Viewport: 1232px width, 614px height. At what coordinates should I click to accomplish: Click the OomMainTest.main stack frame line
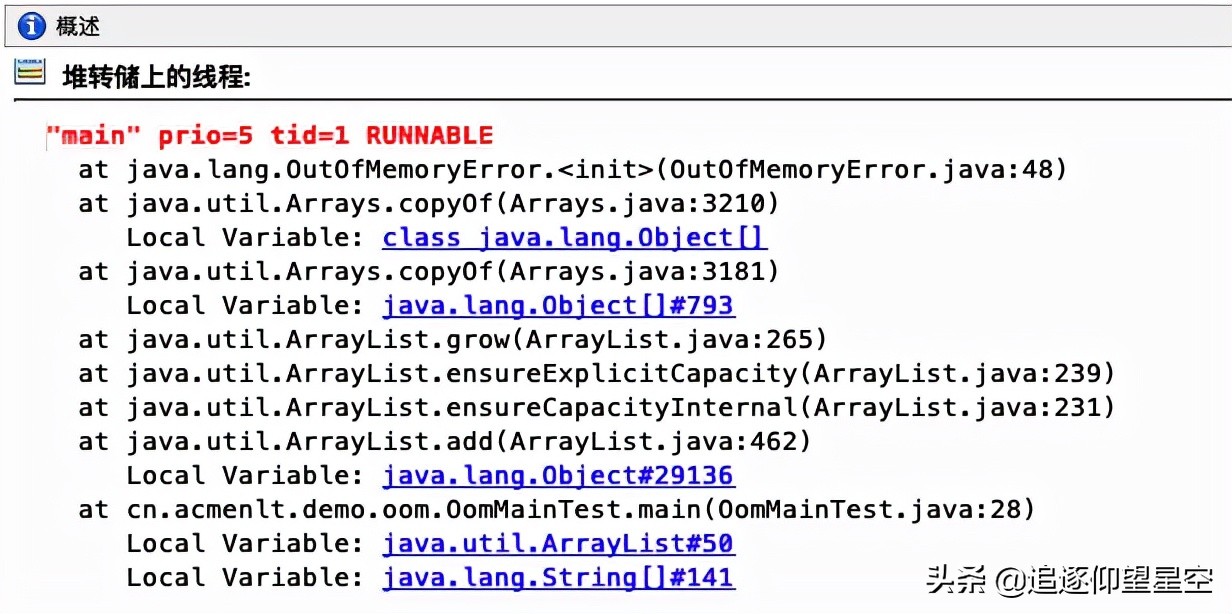tap(556, 509)
